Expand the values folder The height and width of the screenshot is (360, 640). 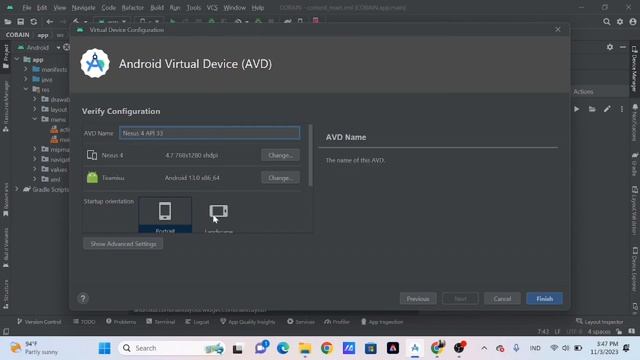(35, 169)
